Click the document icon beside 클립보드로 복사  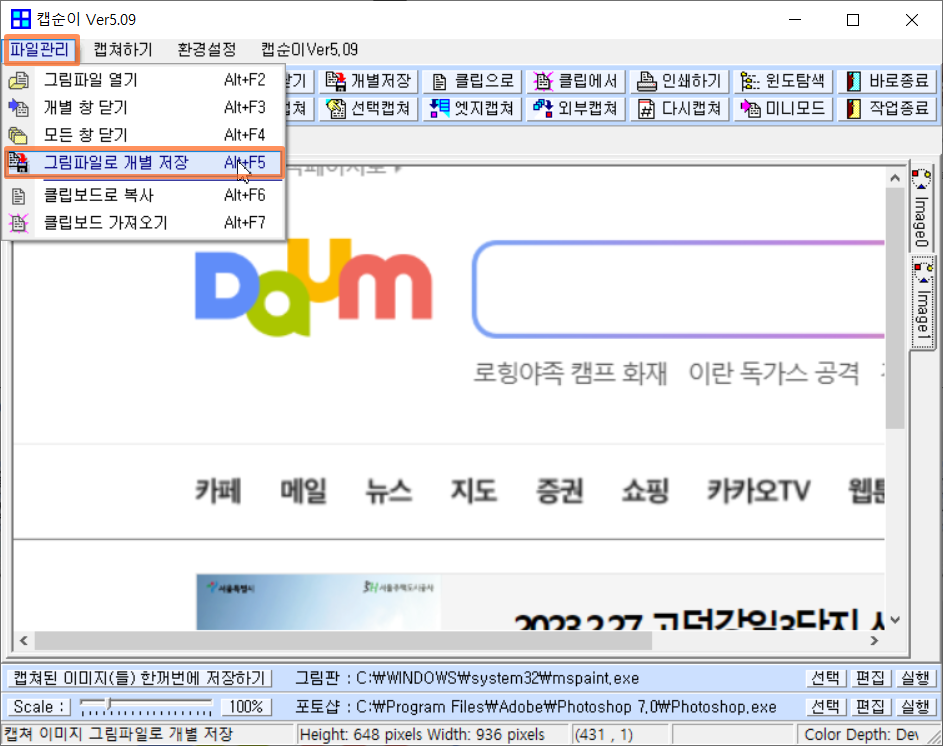19,196
